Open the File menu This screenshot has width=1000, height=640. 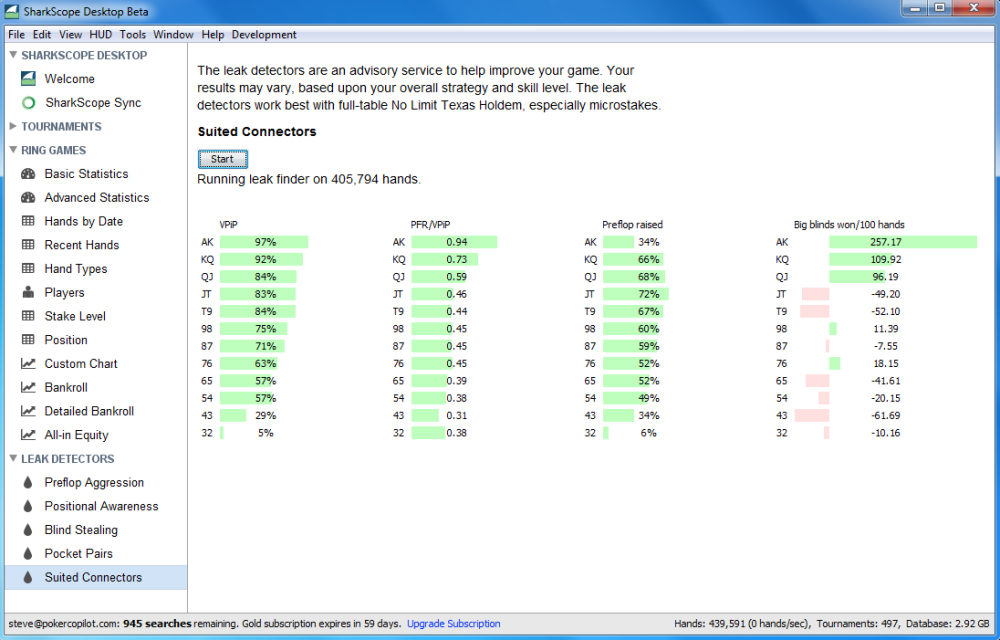click(17, 34)
